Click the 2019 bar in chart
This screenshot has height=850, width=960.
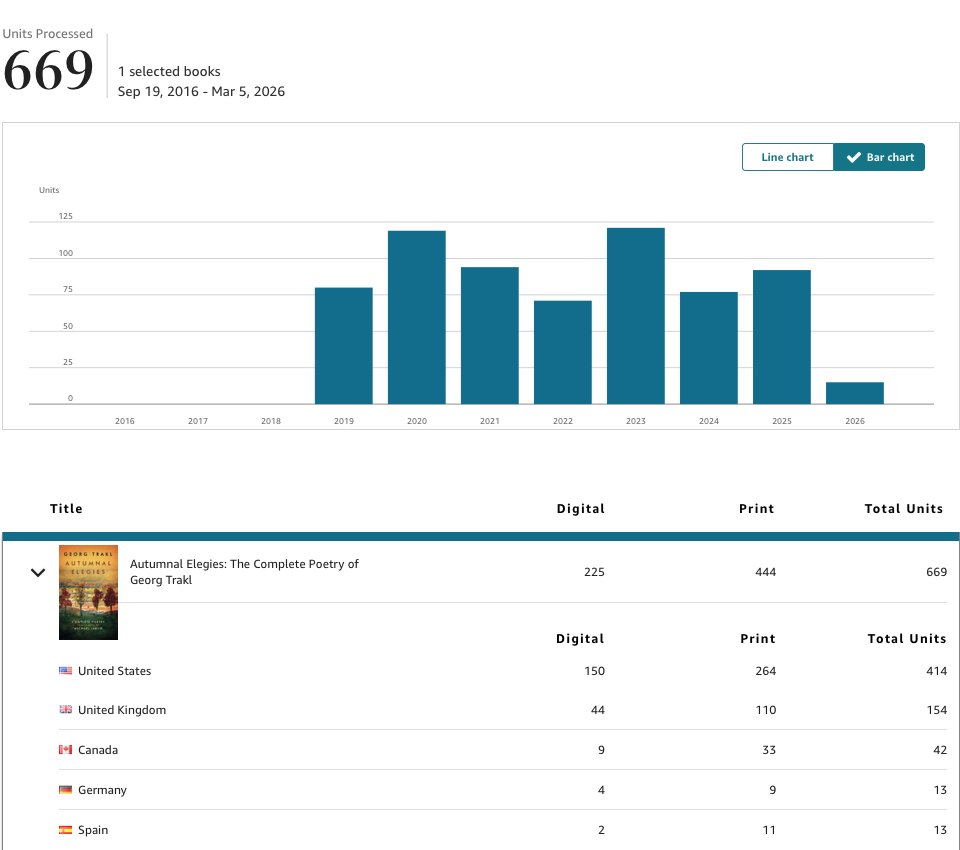point(343,346)
